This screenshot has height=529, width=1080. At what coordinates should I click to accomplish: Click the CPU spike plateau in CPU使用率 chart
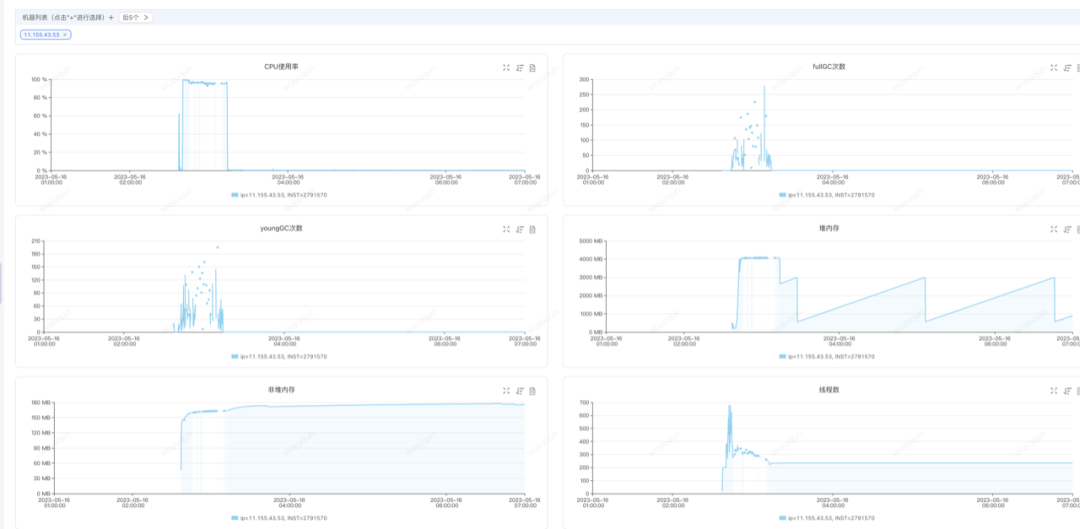click(x=205, y=82)
